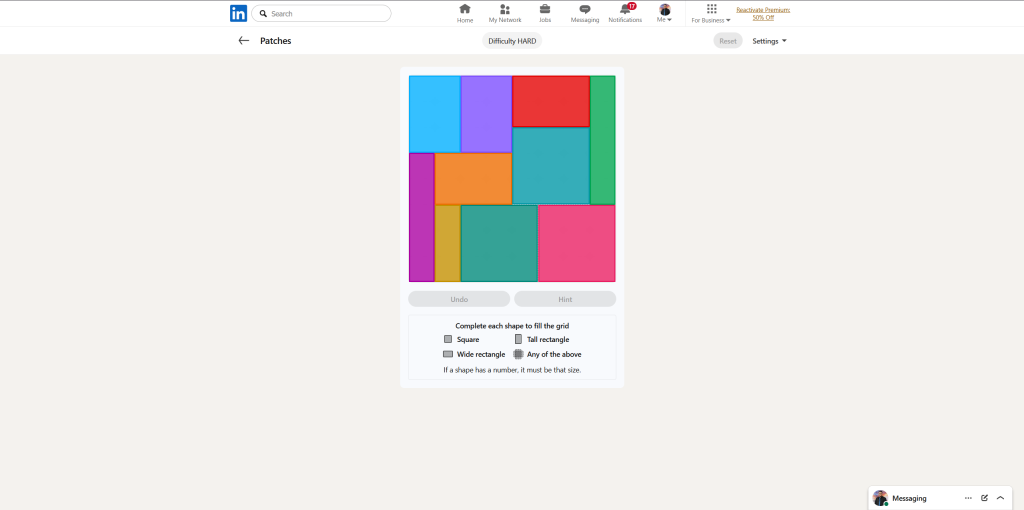Expand the For Business menu

tap(711, 13)
